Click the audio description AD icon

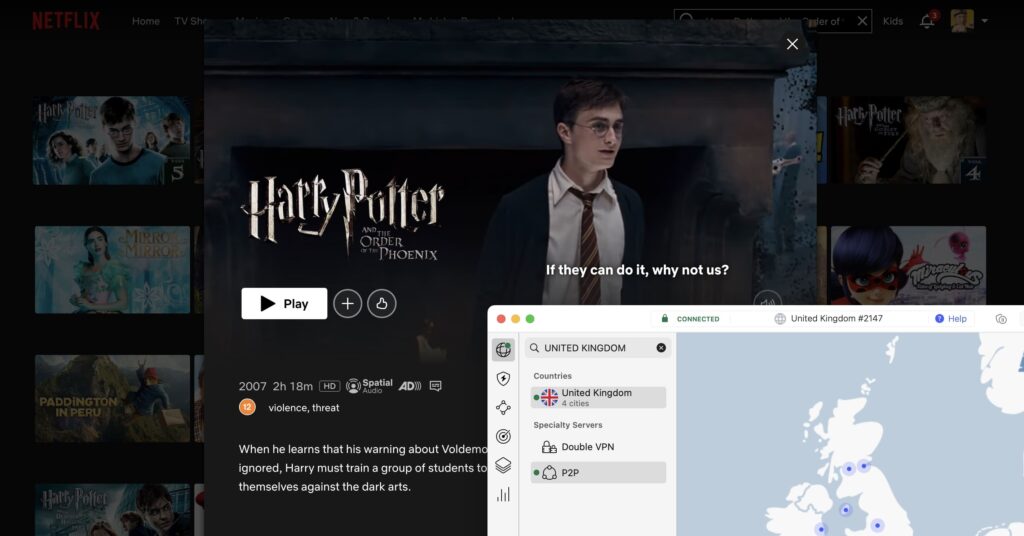(x=409, y=386)
